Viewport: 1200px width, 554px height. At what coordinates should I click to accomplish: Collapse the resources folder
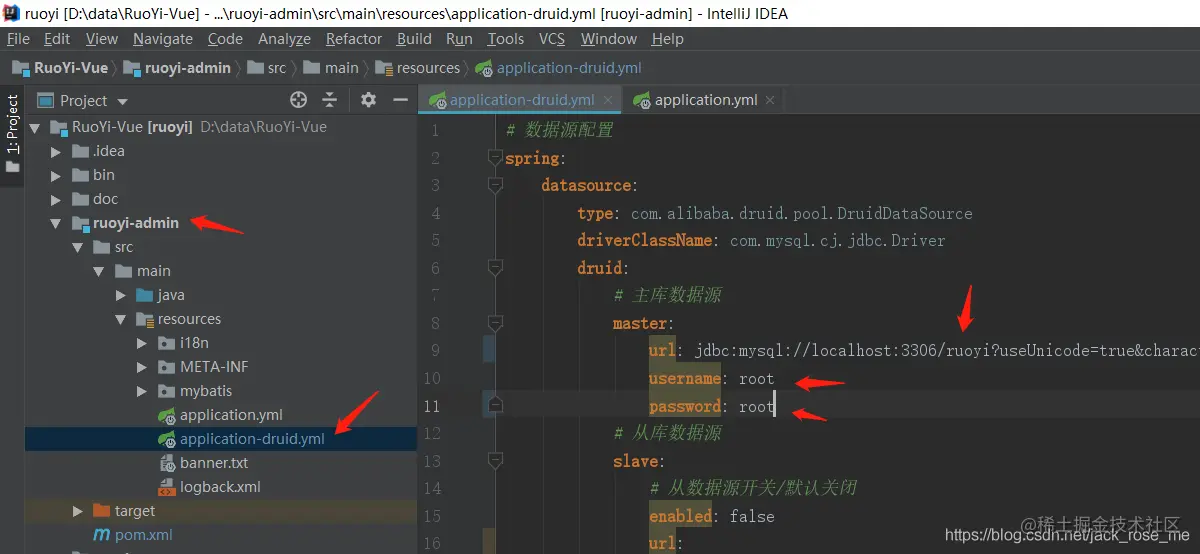click(121, 319)
